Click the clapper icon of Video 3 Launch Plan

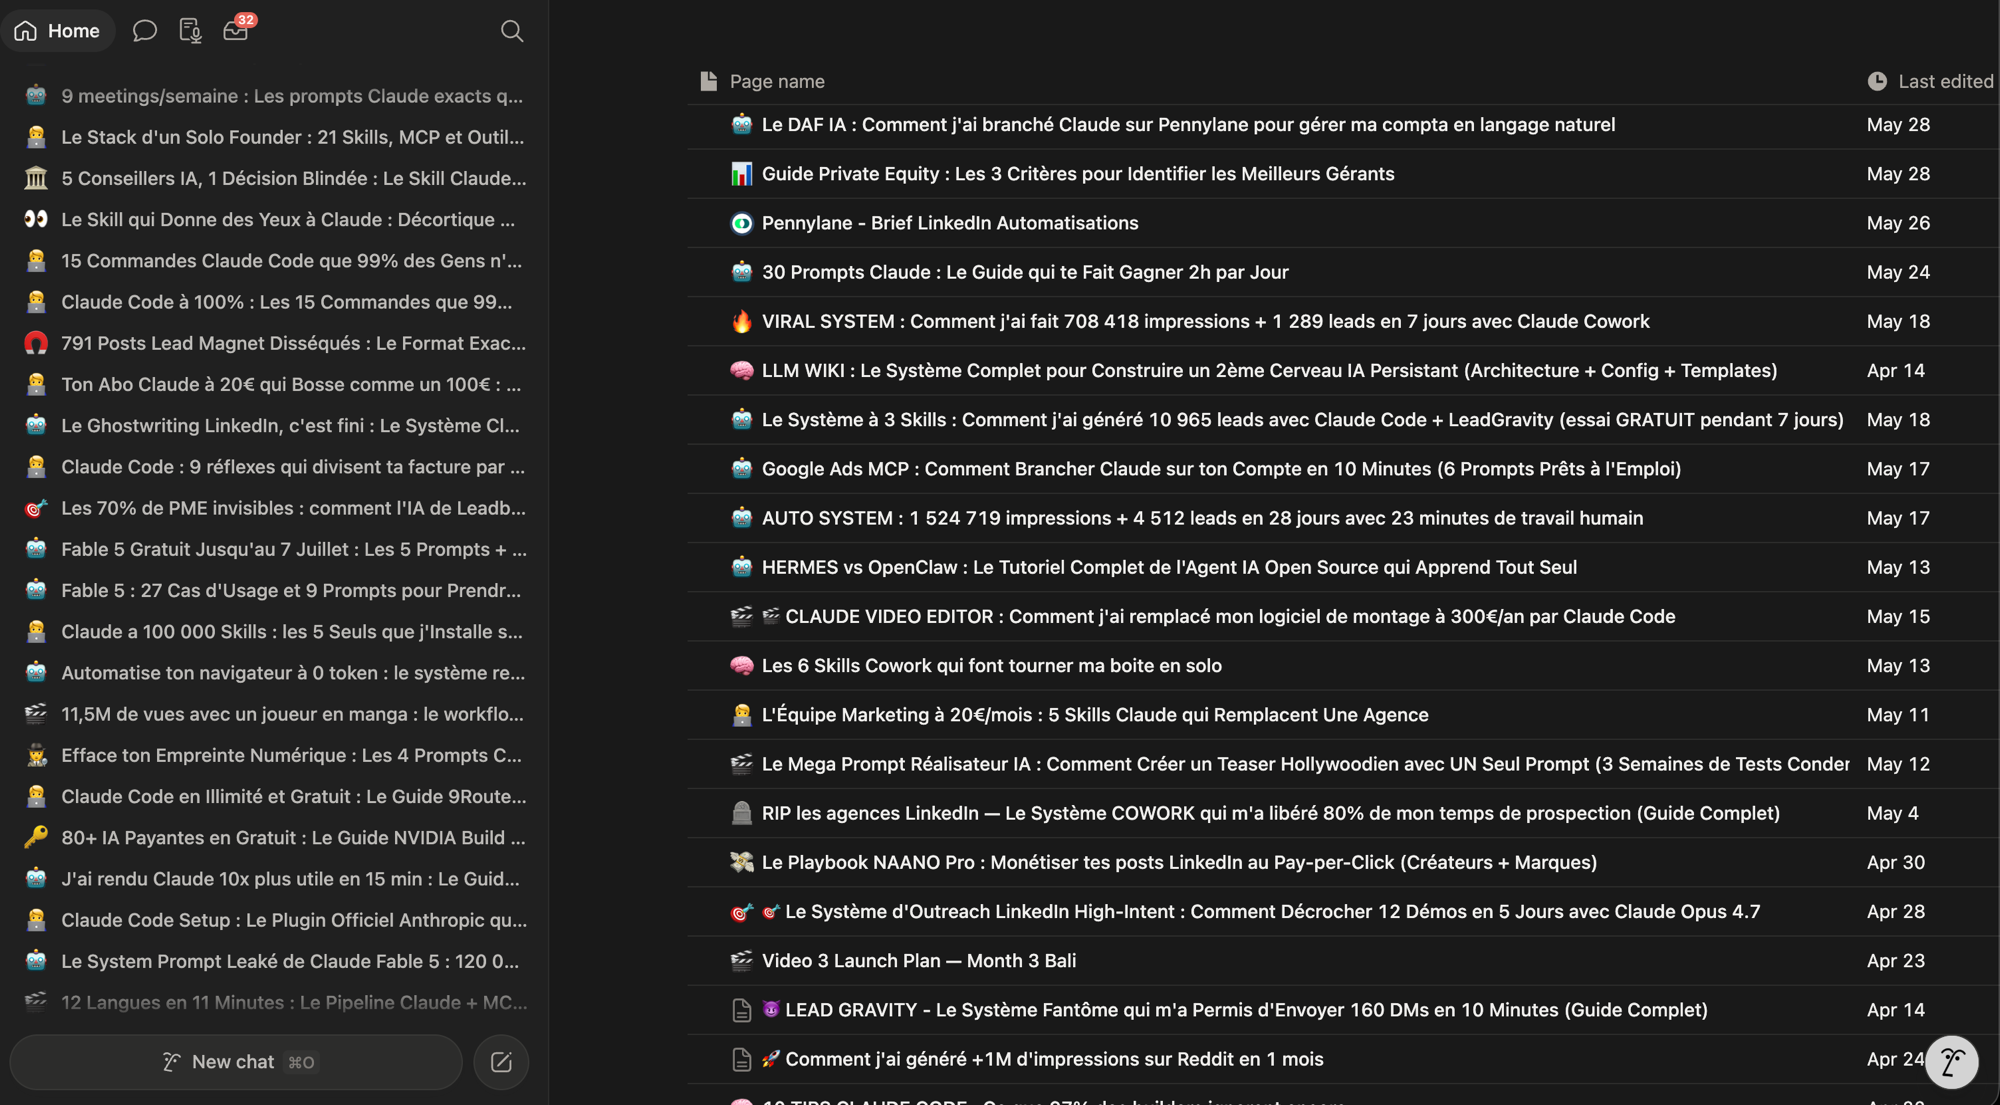pyautogui.click(x=741, y=961)
